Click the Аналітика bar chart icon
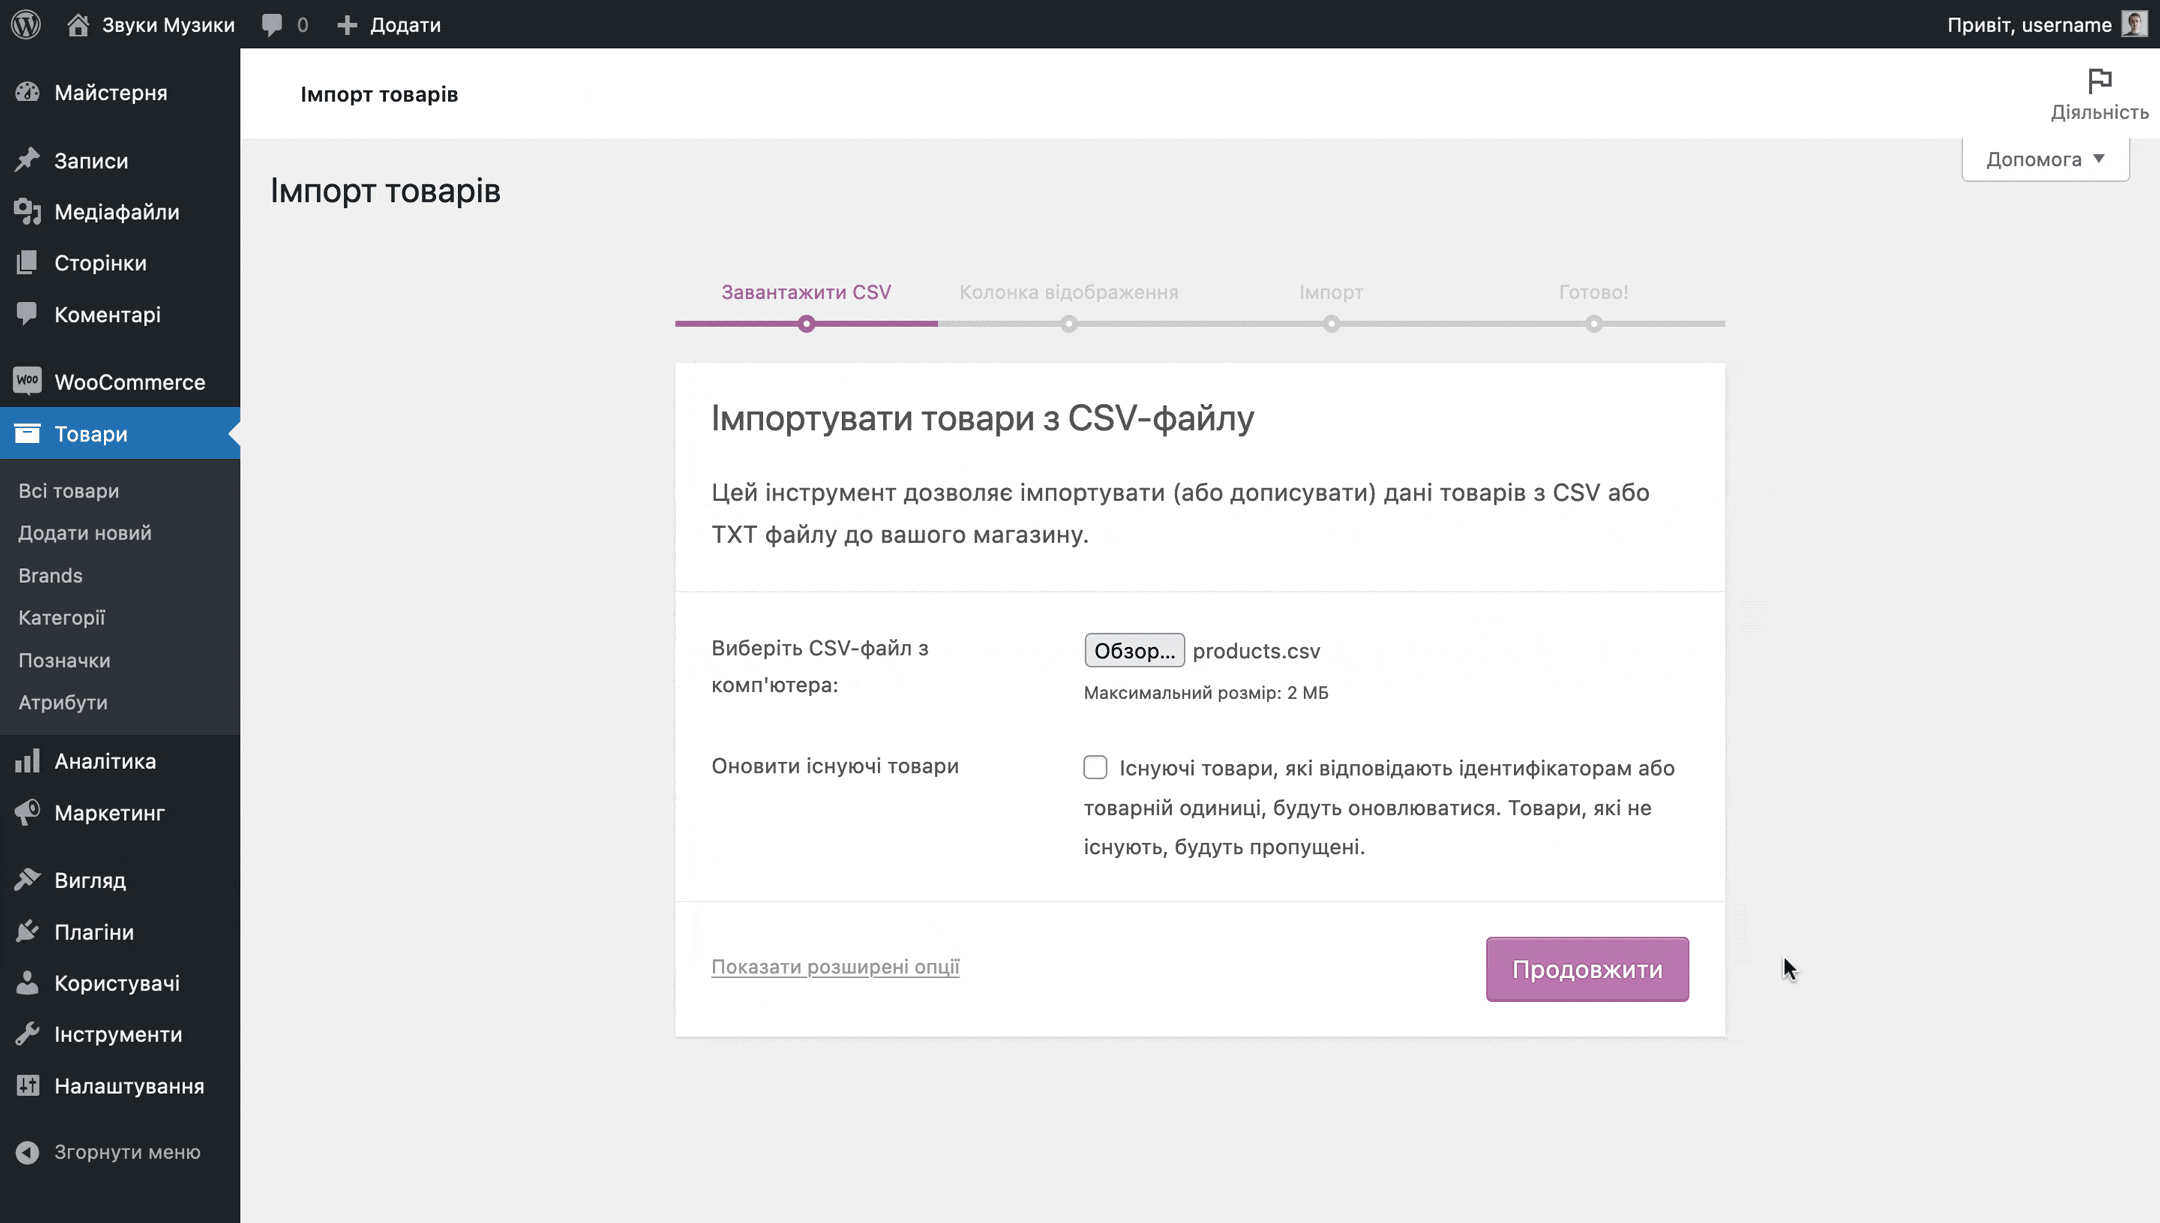Viewport: 2160px width, 1223px height. click(x=28, y=761)
